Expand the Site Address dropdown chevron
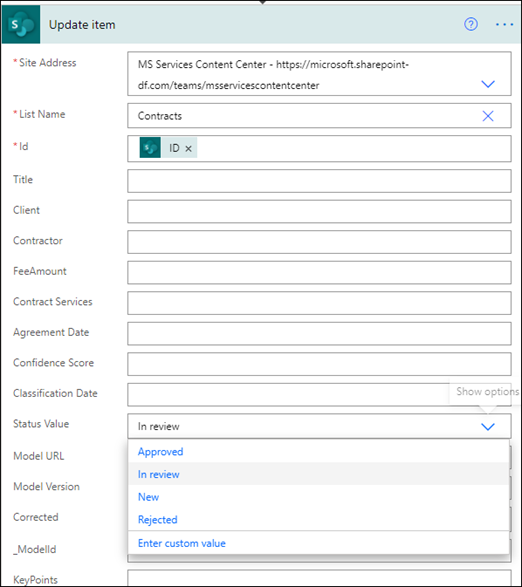The height and width of the screenshot is (587, 522). (488, 84)
